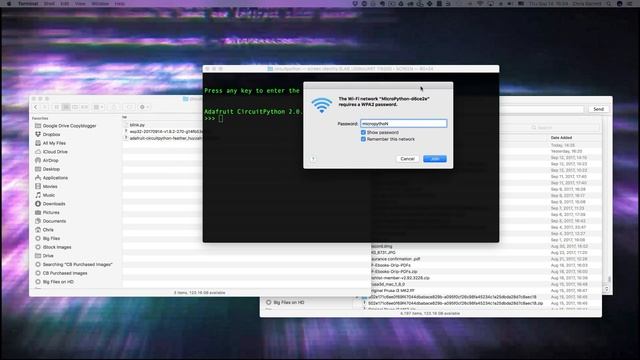This screenshot has width=640, height=360.
Task: Select the esp32 firmware file row
Action: pos(163,131)
